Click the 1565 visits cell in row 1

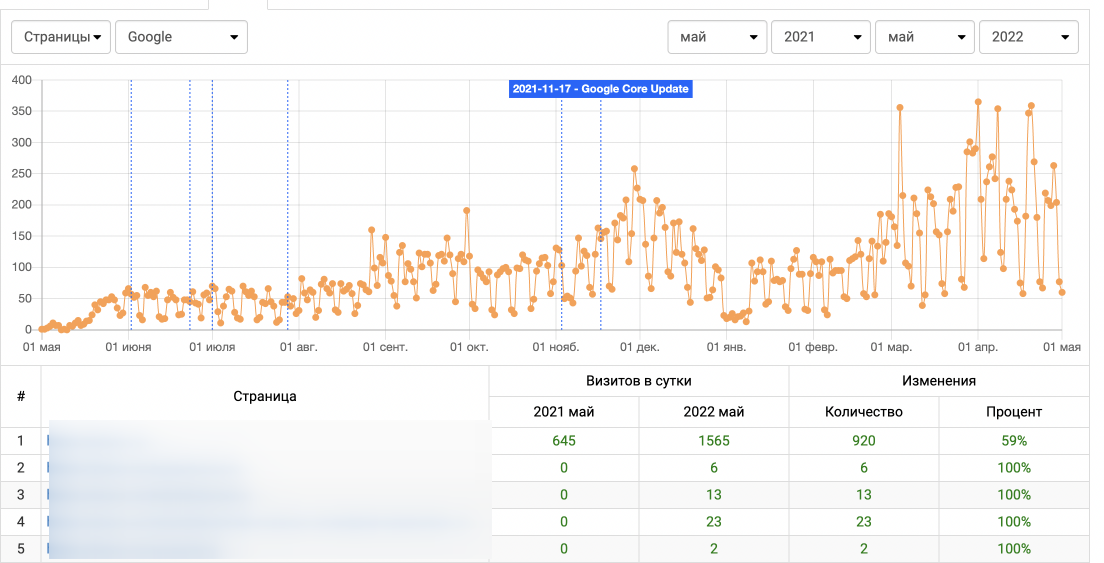(714, 440)
